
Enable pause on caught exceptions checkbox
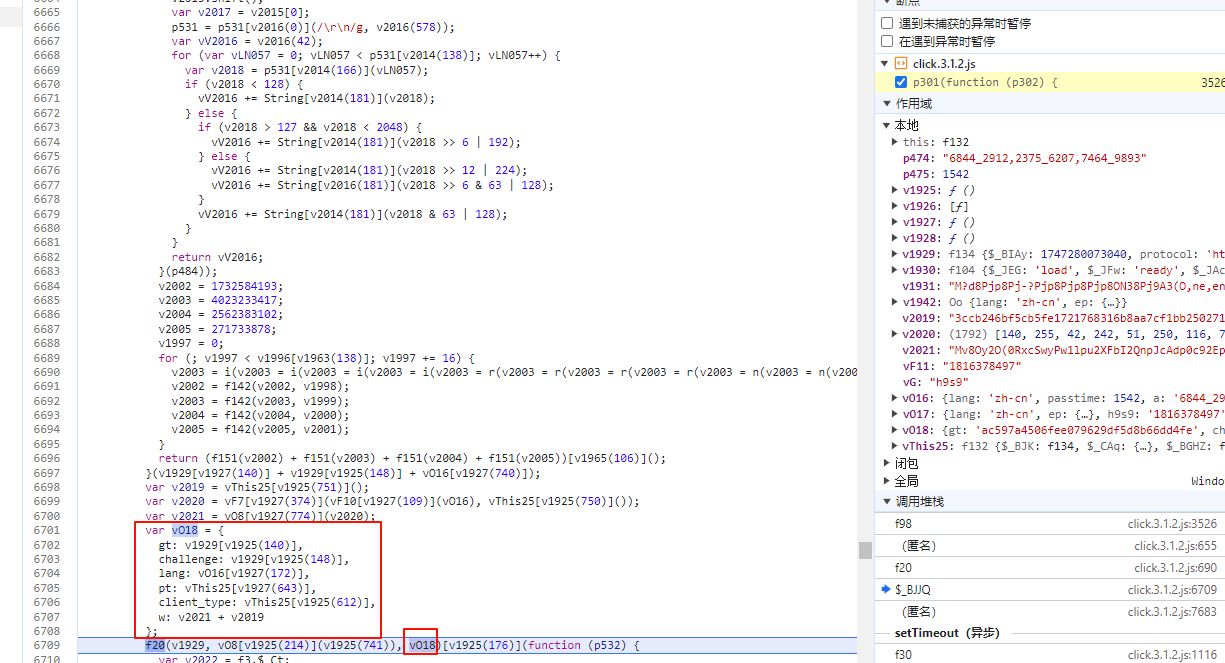(887, 42)
